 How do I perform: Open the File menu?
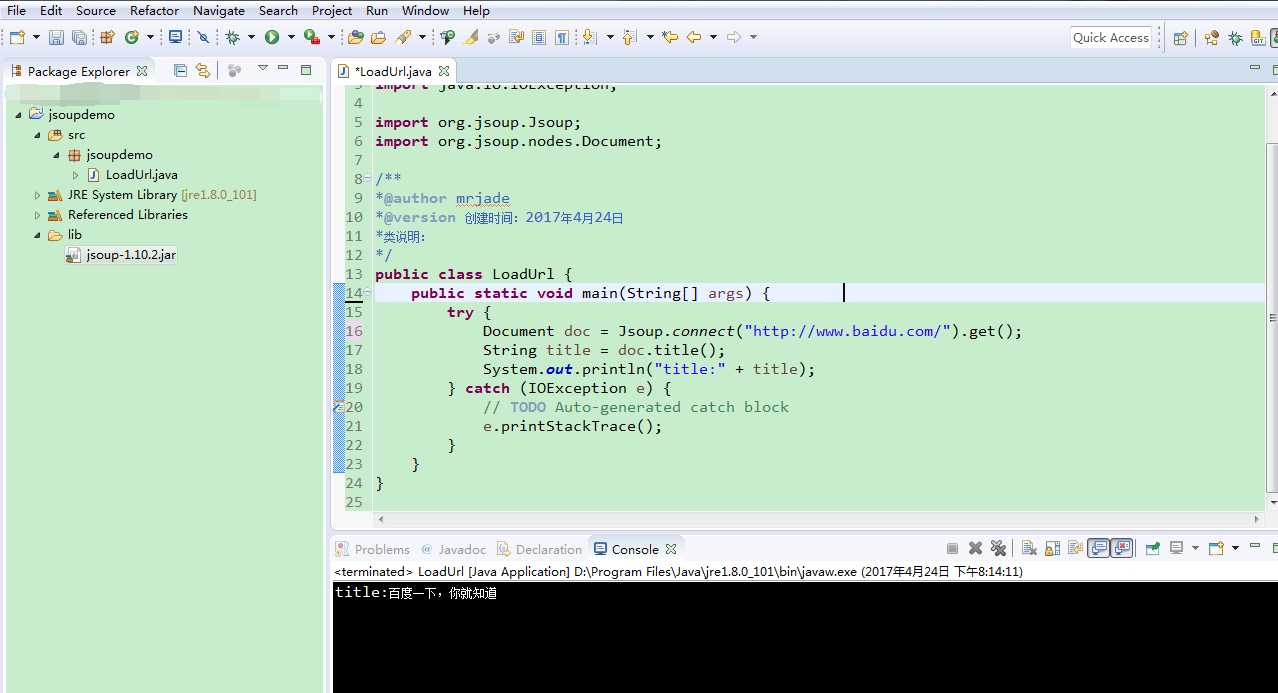point(16,10)
